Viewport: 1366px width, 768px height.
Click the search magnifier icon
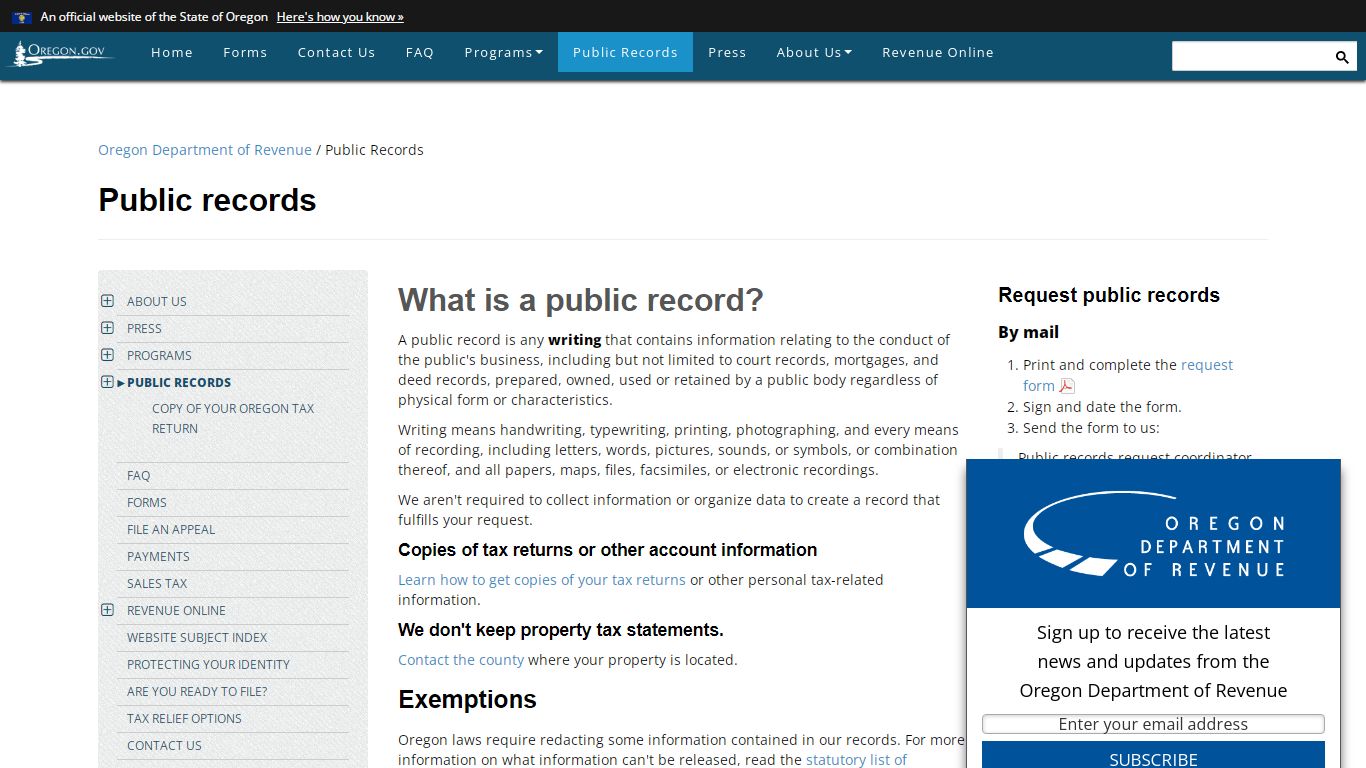tap(1342, 57)
